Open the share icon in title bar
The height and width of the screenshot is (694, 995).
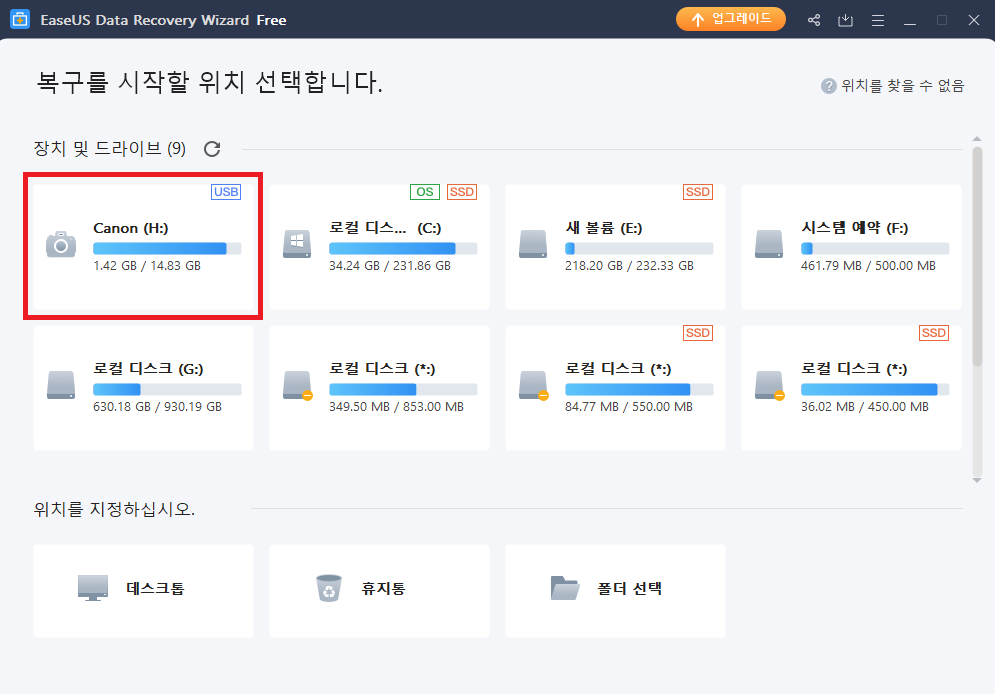(814, 20)
